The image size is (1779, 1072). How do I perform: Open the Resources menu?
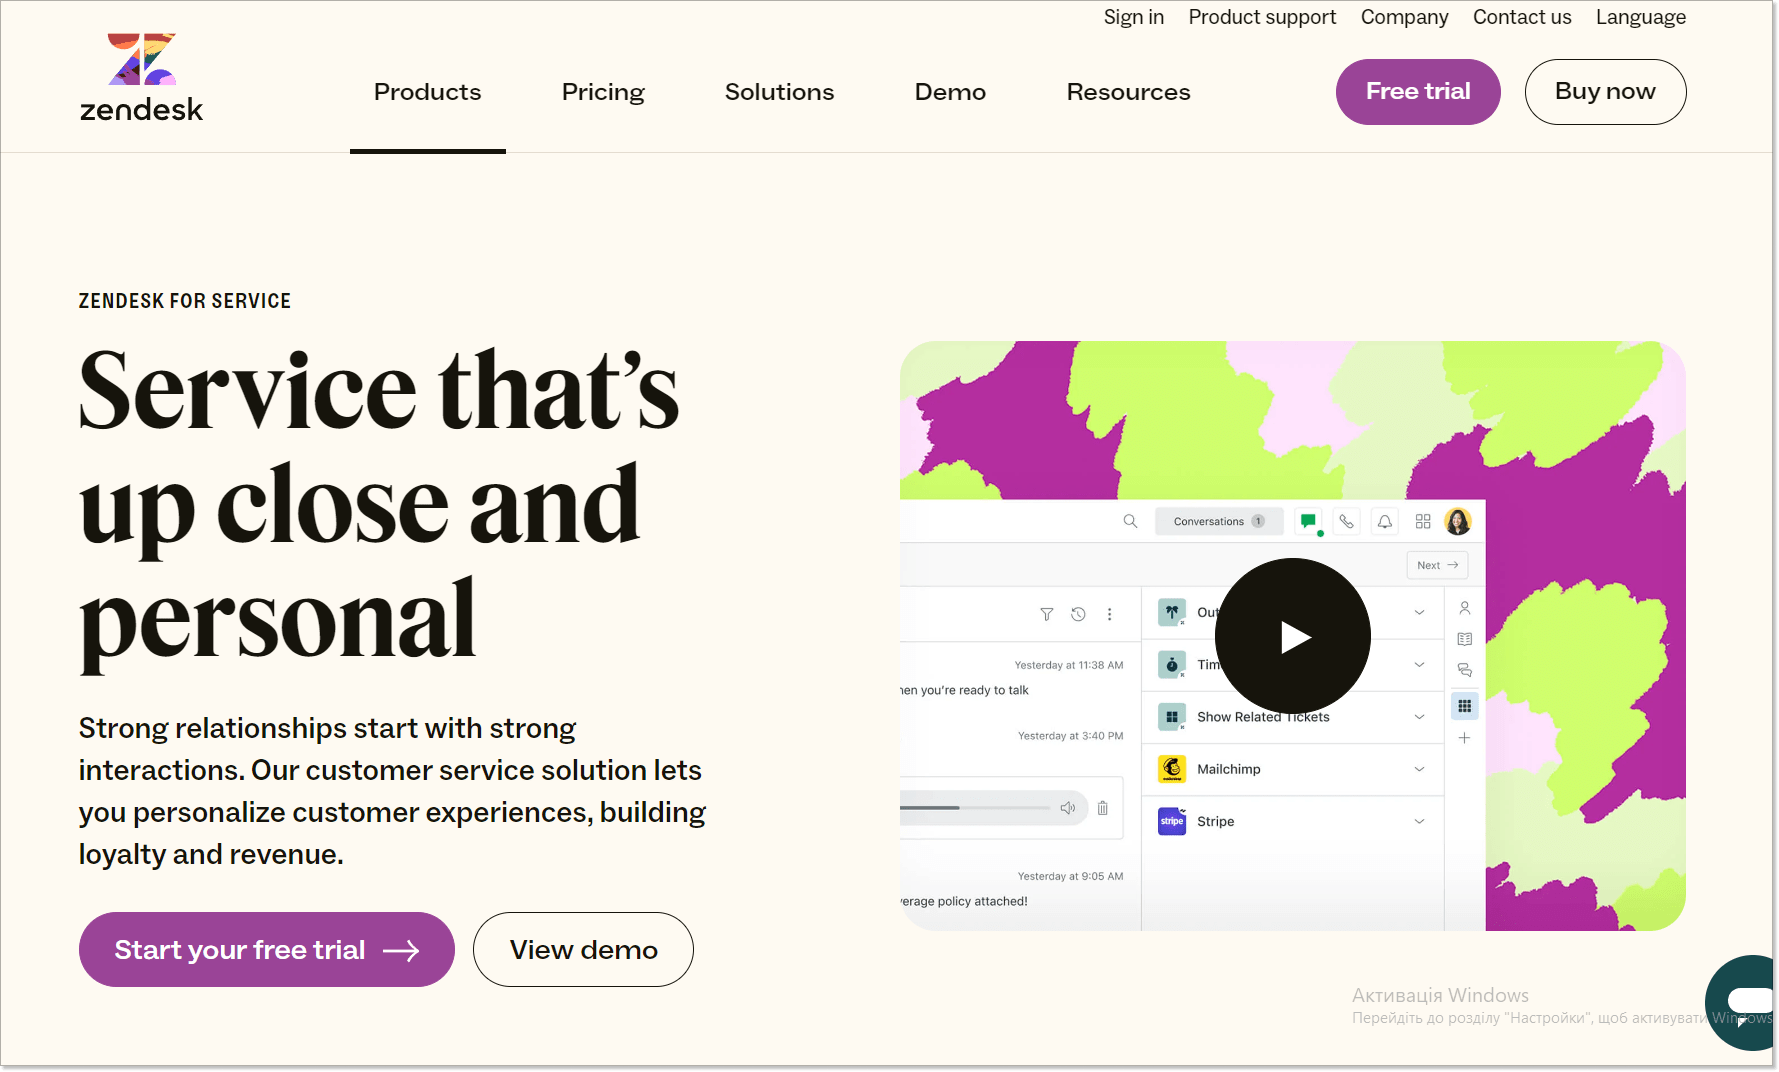[1128, 92]
